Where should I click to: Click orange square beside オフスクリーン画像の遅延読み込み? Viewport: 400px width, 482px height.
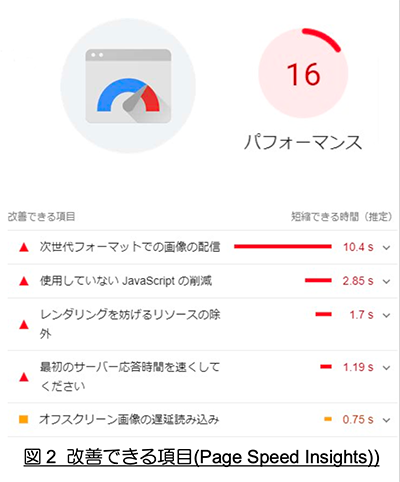(x=24, y=419)
